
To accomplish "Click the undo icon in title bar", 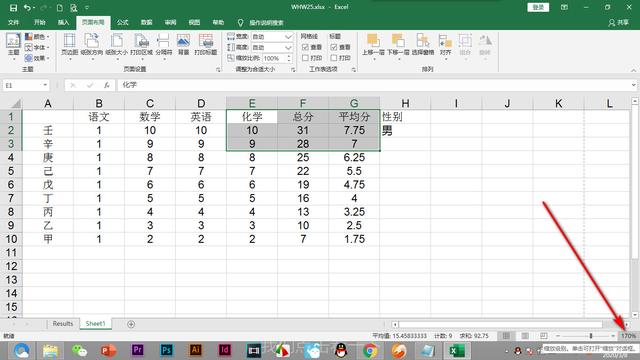I will tap(27, 7).
